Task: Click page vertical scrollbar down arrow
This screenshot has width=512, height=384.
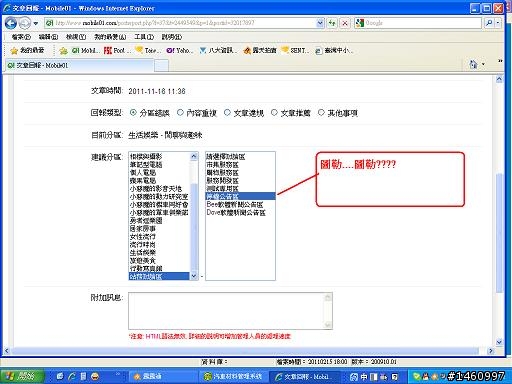Action: pos(499,342)
